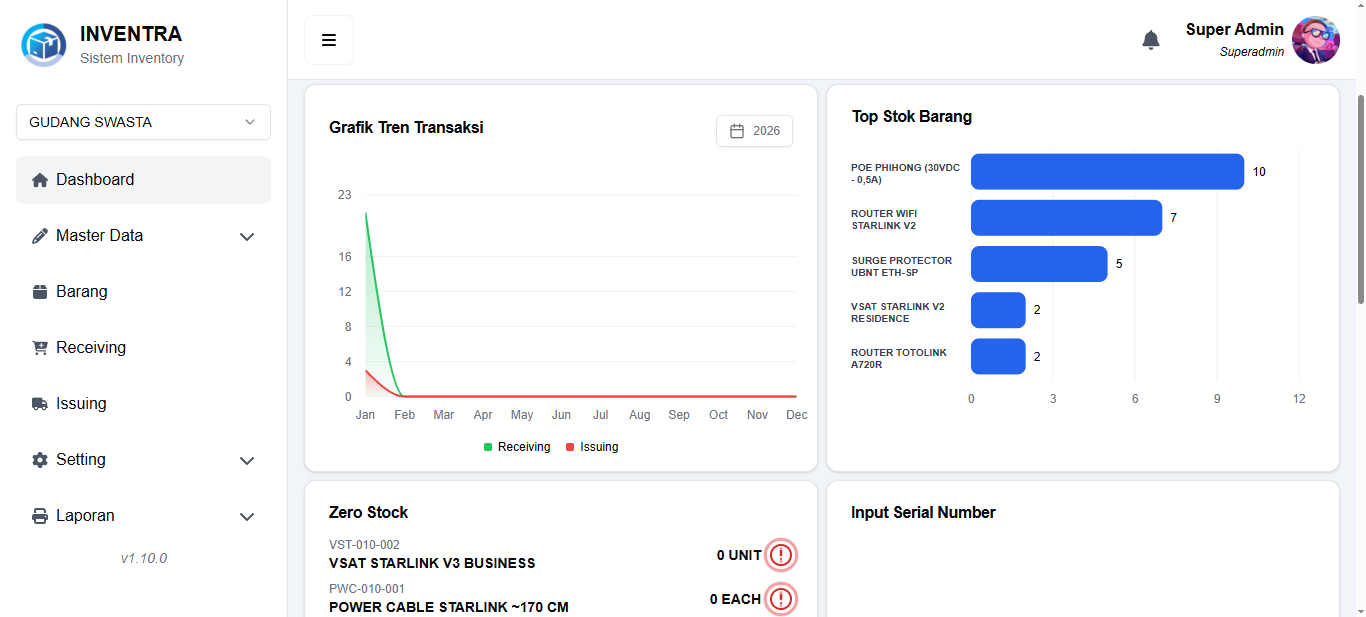
Task: Click the 2026 year selector button
Action: 754,130
